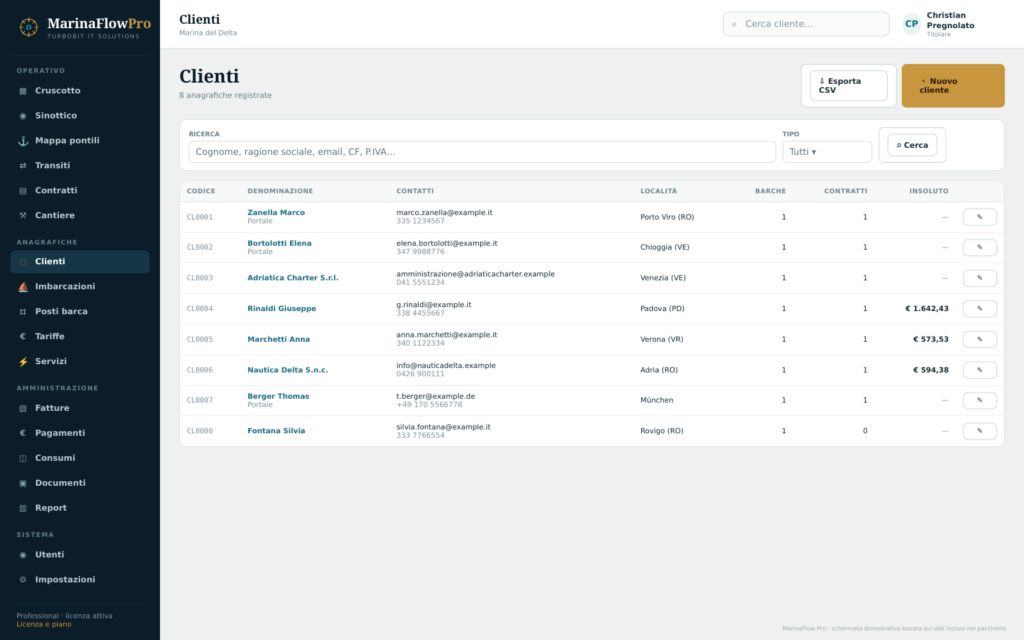Click the Cruscotto sidebar icon
The height and width of the screenshot is (640, 1024).
[23, 91]
